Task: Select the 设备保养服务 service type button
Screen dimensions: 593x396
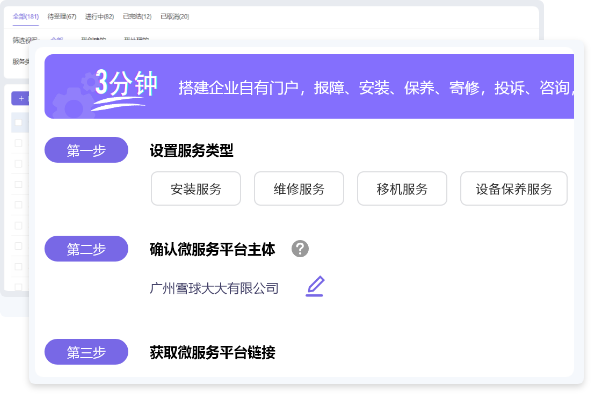Action: coord(514,189)
